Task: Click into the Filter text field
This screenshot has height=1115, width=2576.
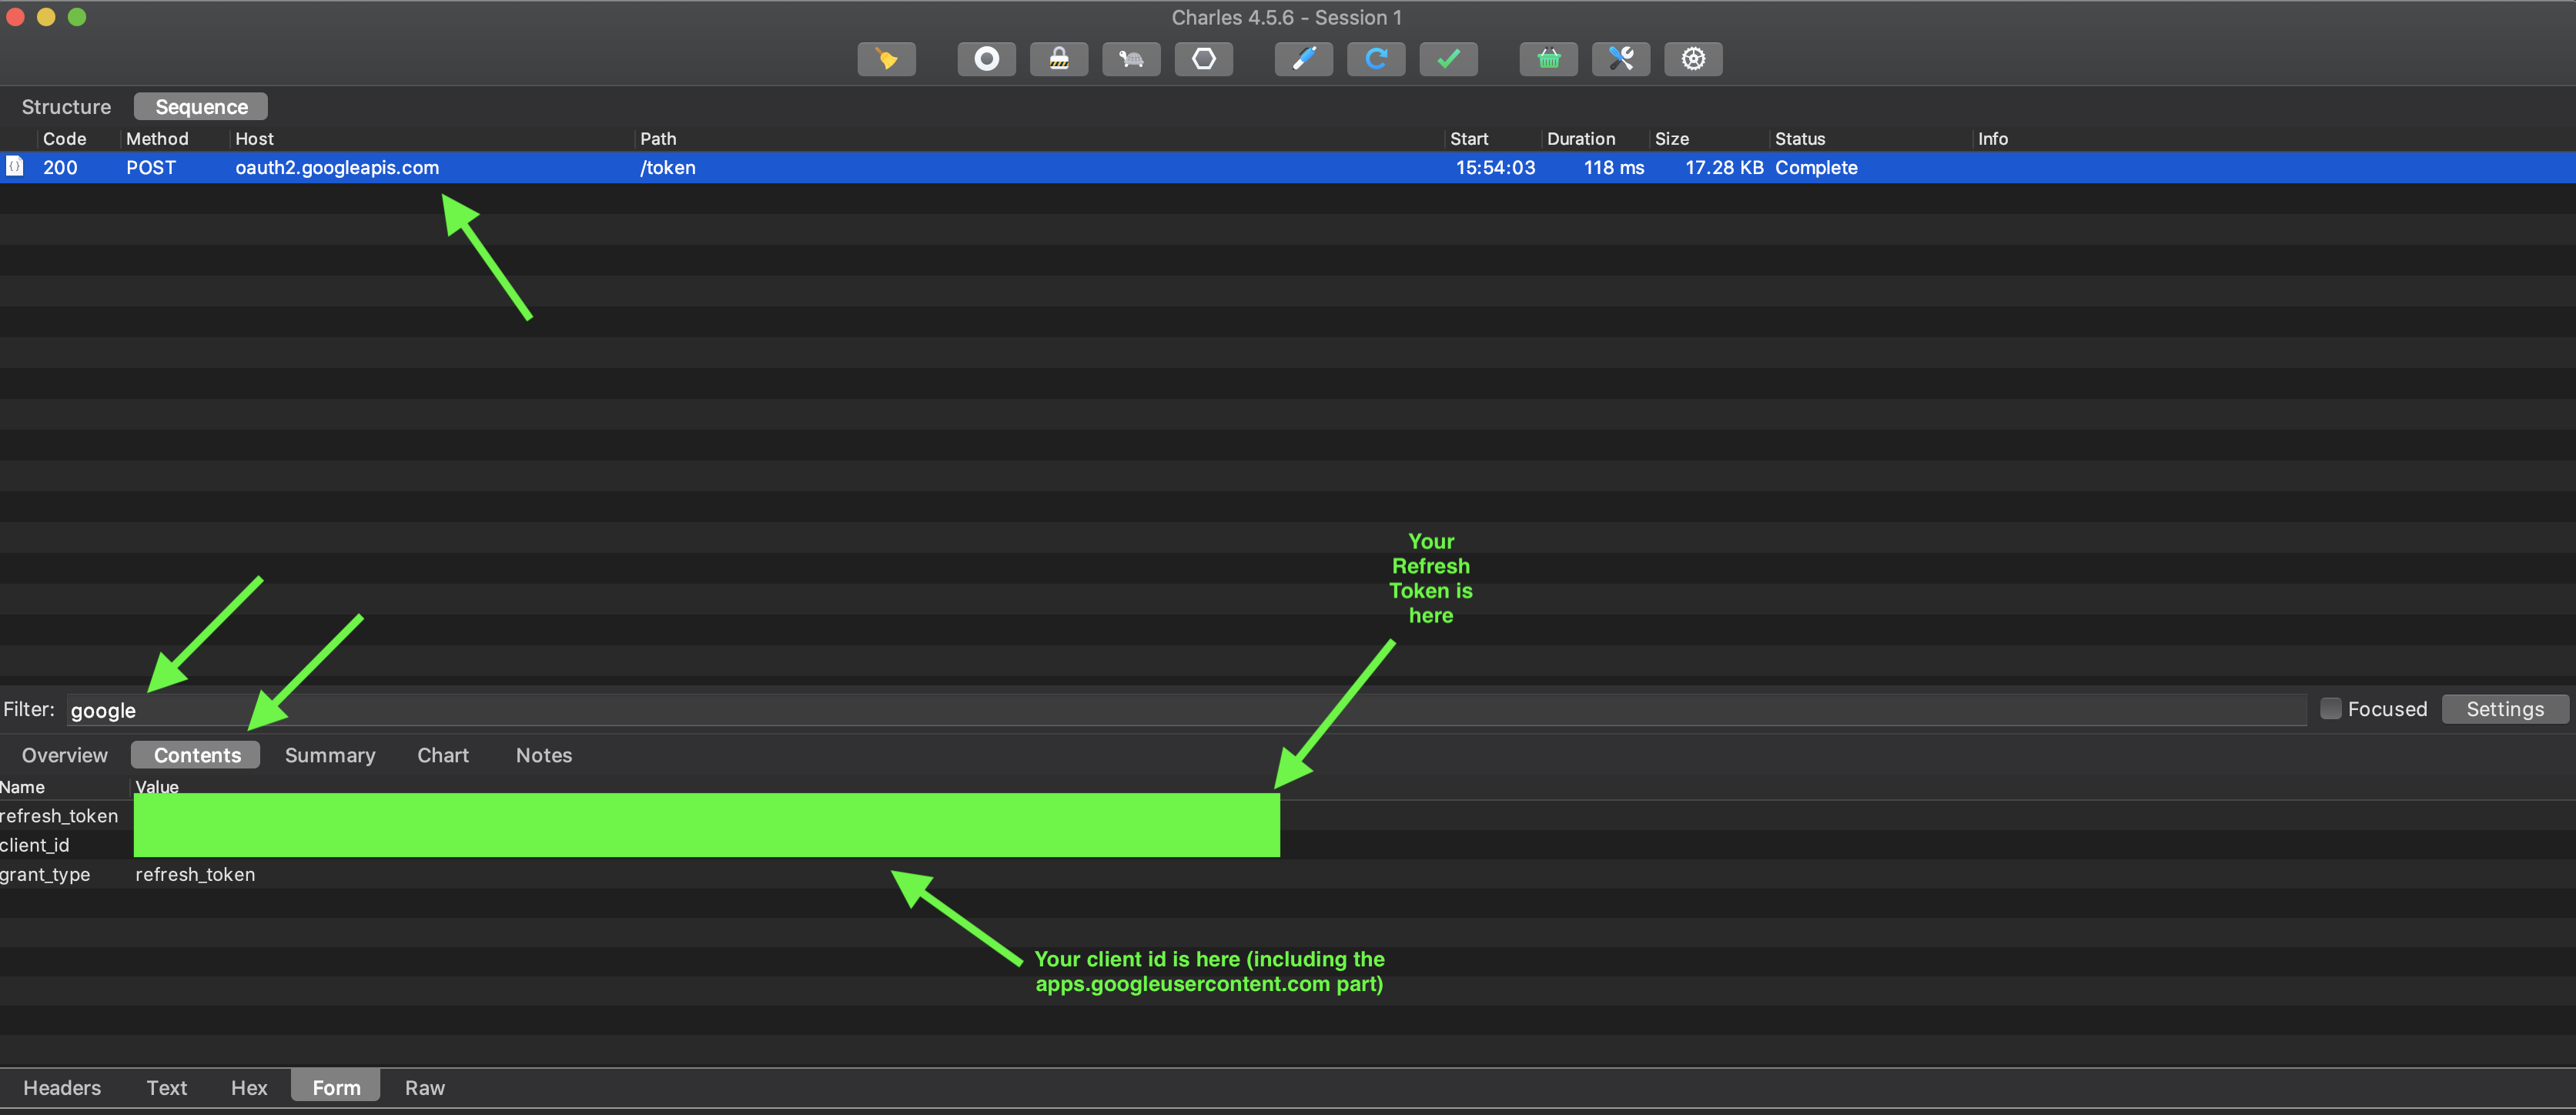Action: click(1180, 710)
